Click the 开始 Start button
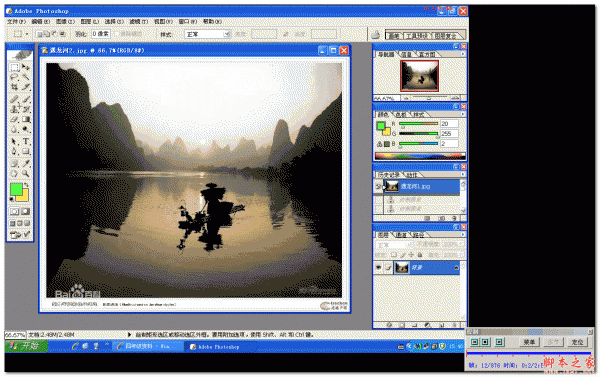Screen dimensions: 600x377 click(x=26, y=346)
